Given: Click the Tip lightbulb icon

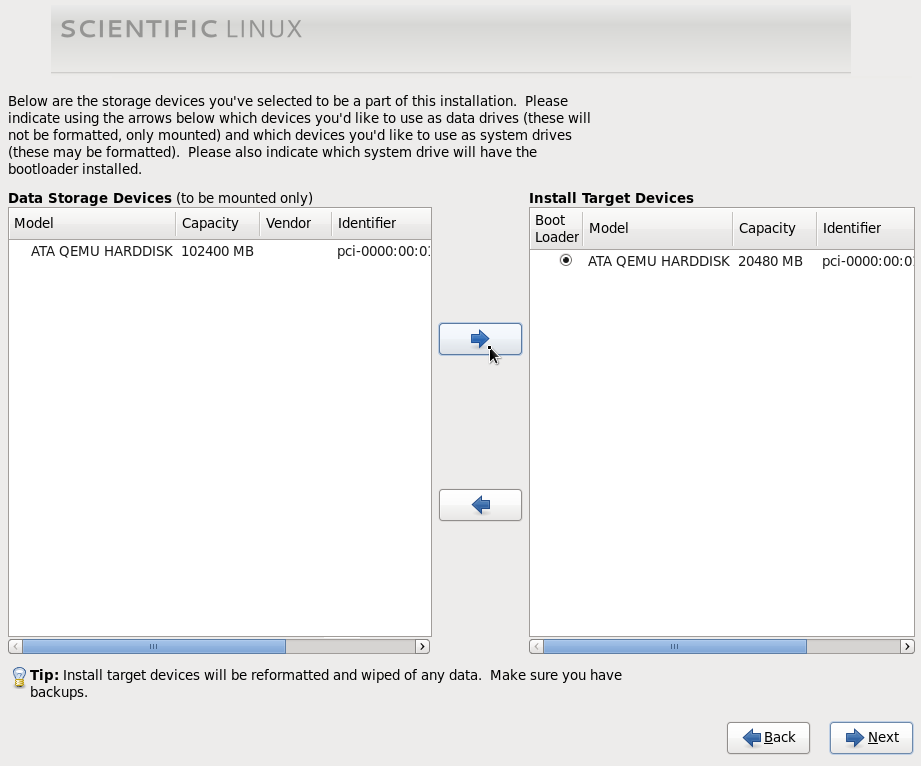Looking at the screenshot, I should pos(16,677).
